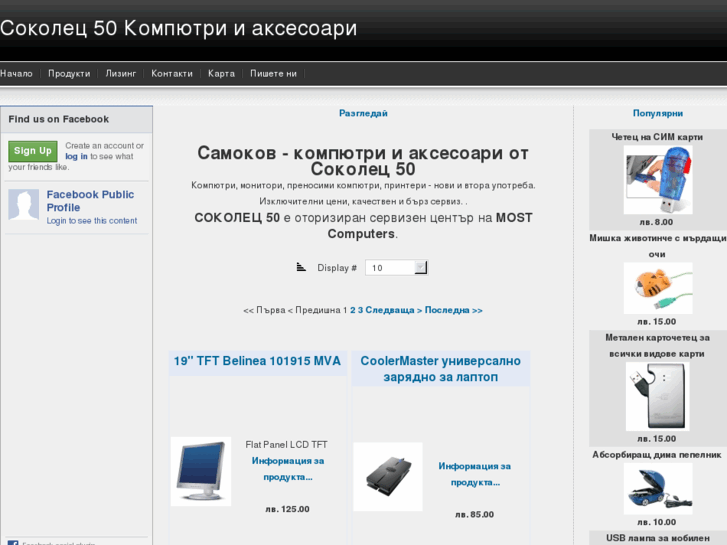The height and width of the screenshot is (545, 727).
Task: Click the blue car ashtray thumbnail
Action: [x=658, y=488]
